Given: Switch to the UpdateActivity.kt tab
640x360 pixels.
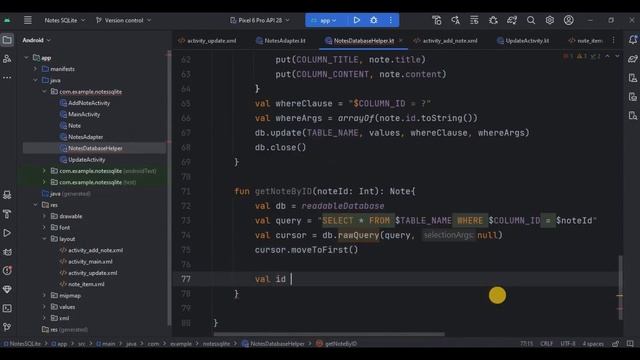Looking at the screenshot, I should click(x=523, y=40).
